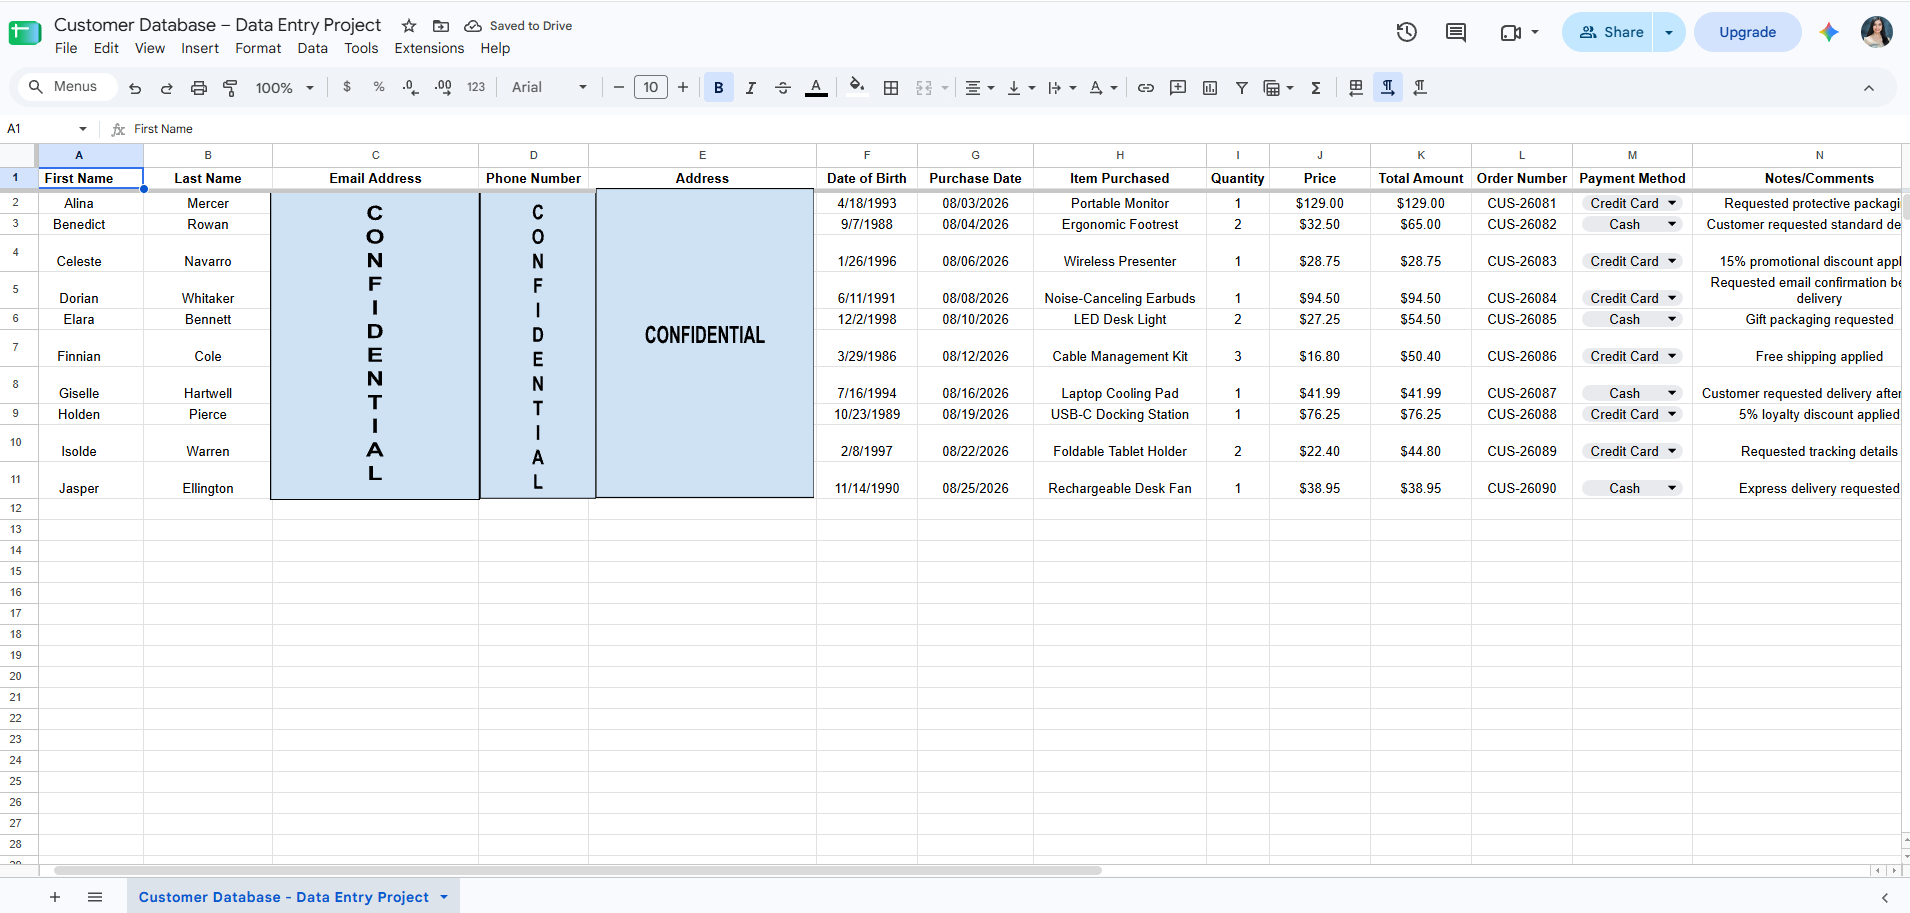
Task: Click the insert link icon
Action: tap(1146, 88)
